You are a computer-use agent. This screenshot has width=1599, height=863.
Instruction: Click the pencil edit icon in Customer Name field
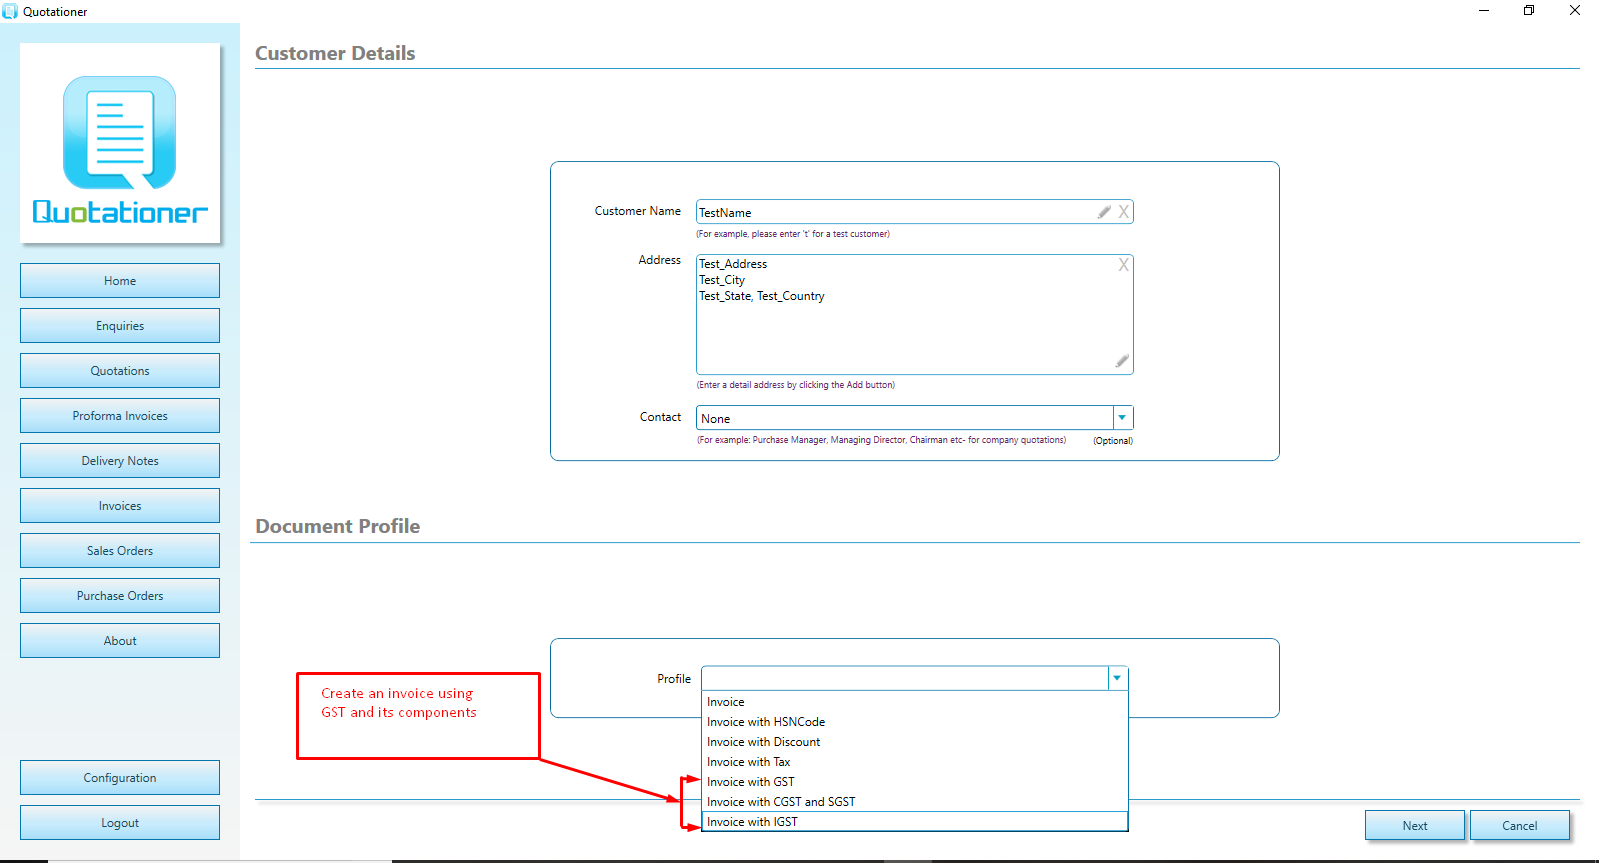tap(1104, 212)
